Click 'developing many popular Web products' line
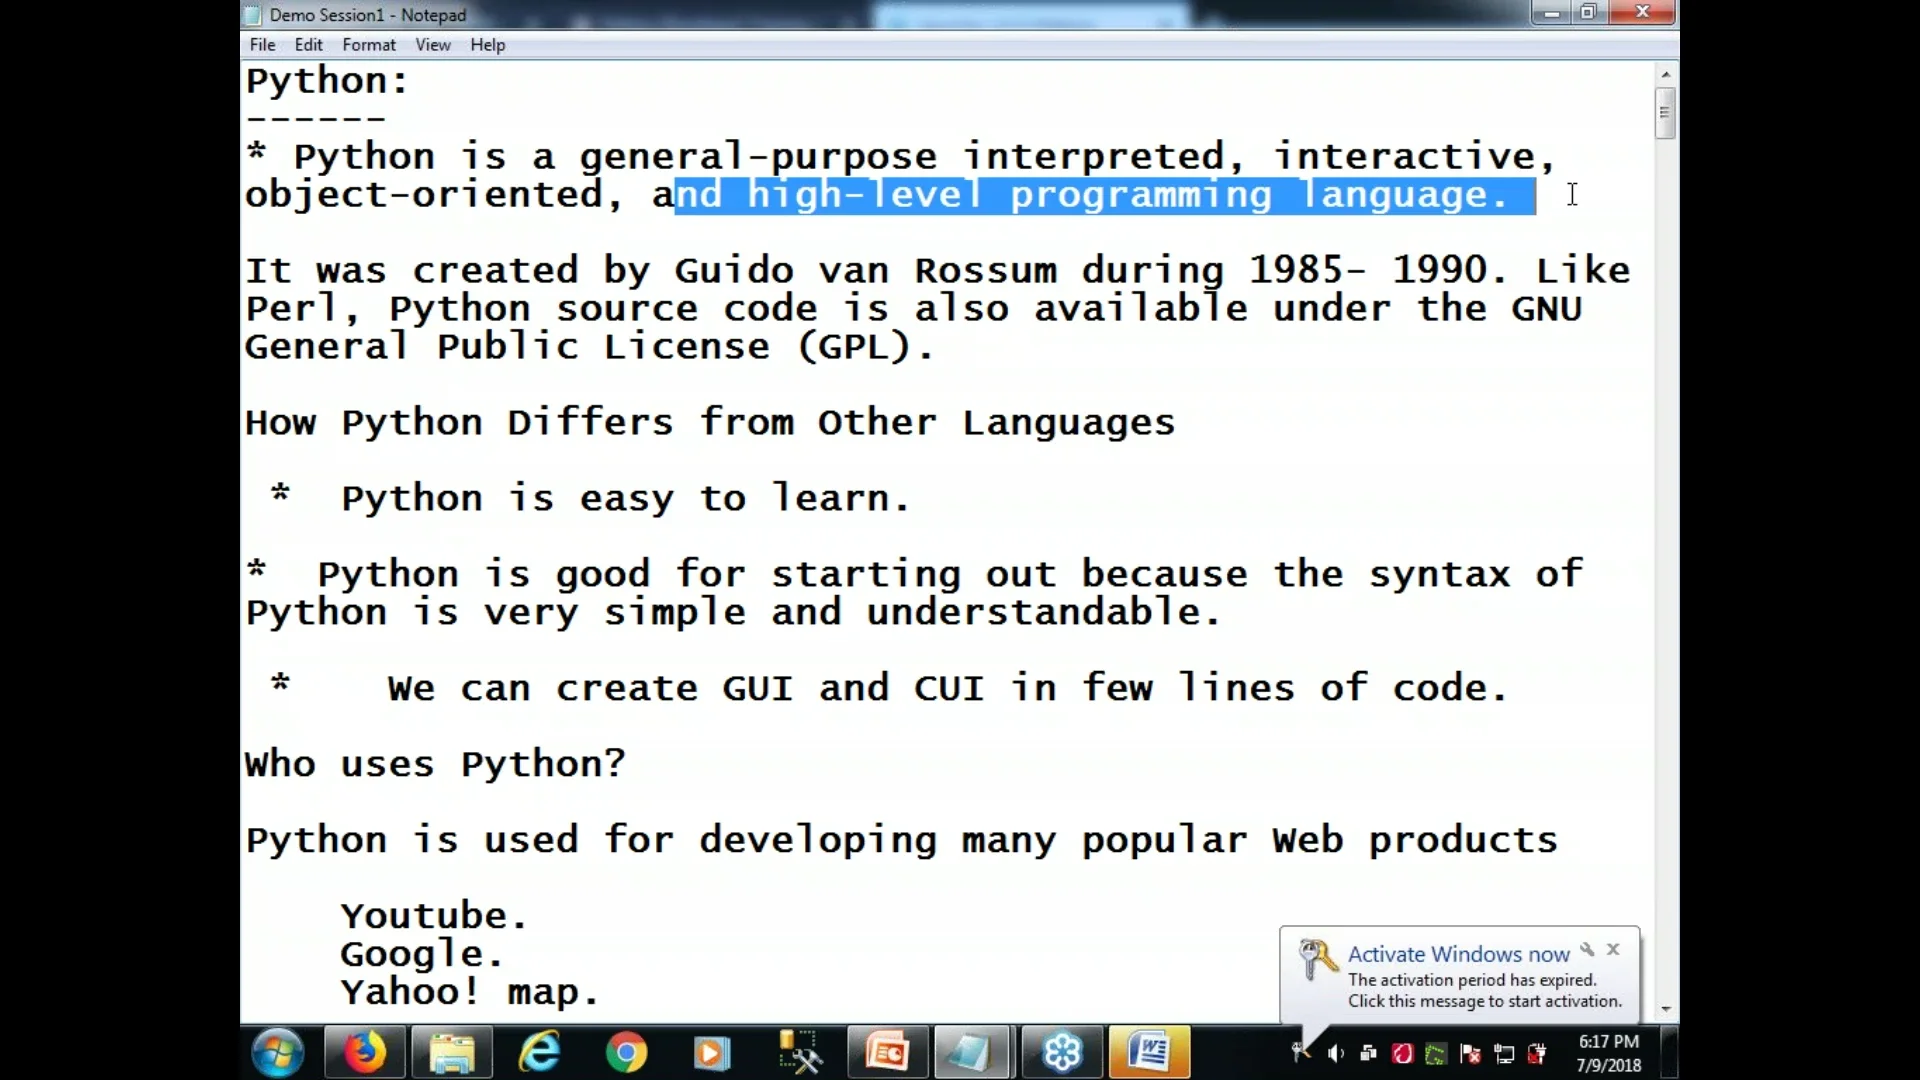Screen dimensions: 1920x1080 pyautogui.click(x=1128, y=841)
